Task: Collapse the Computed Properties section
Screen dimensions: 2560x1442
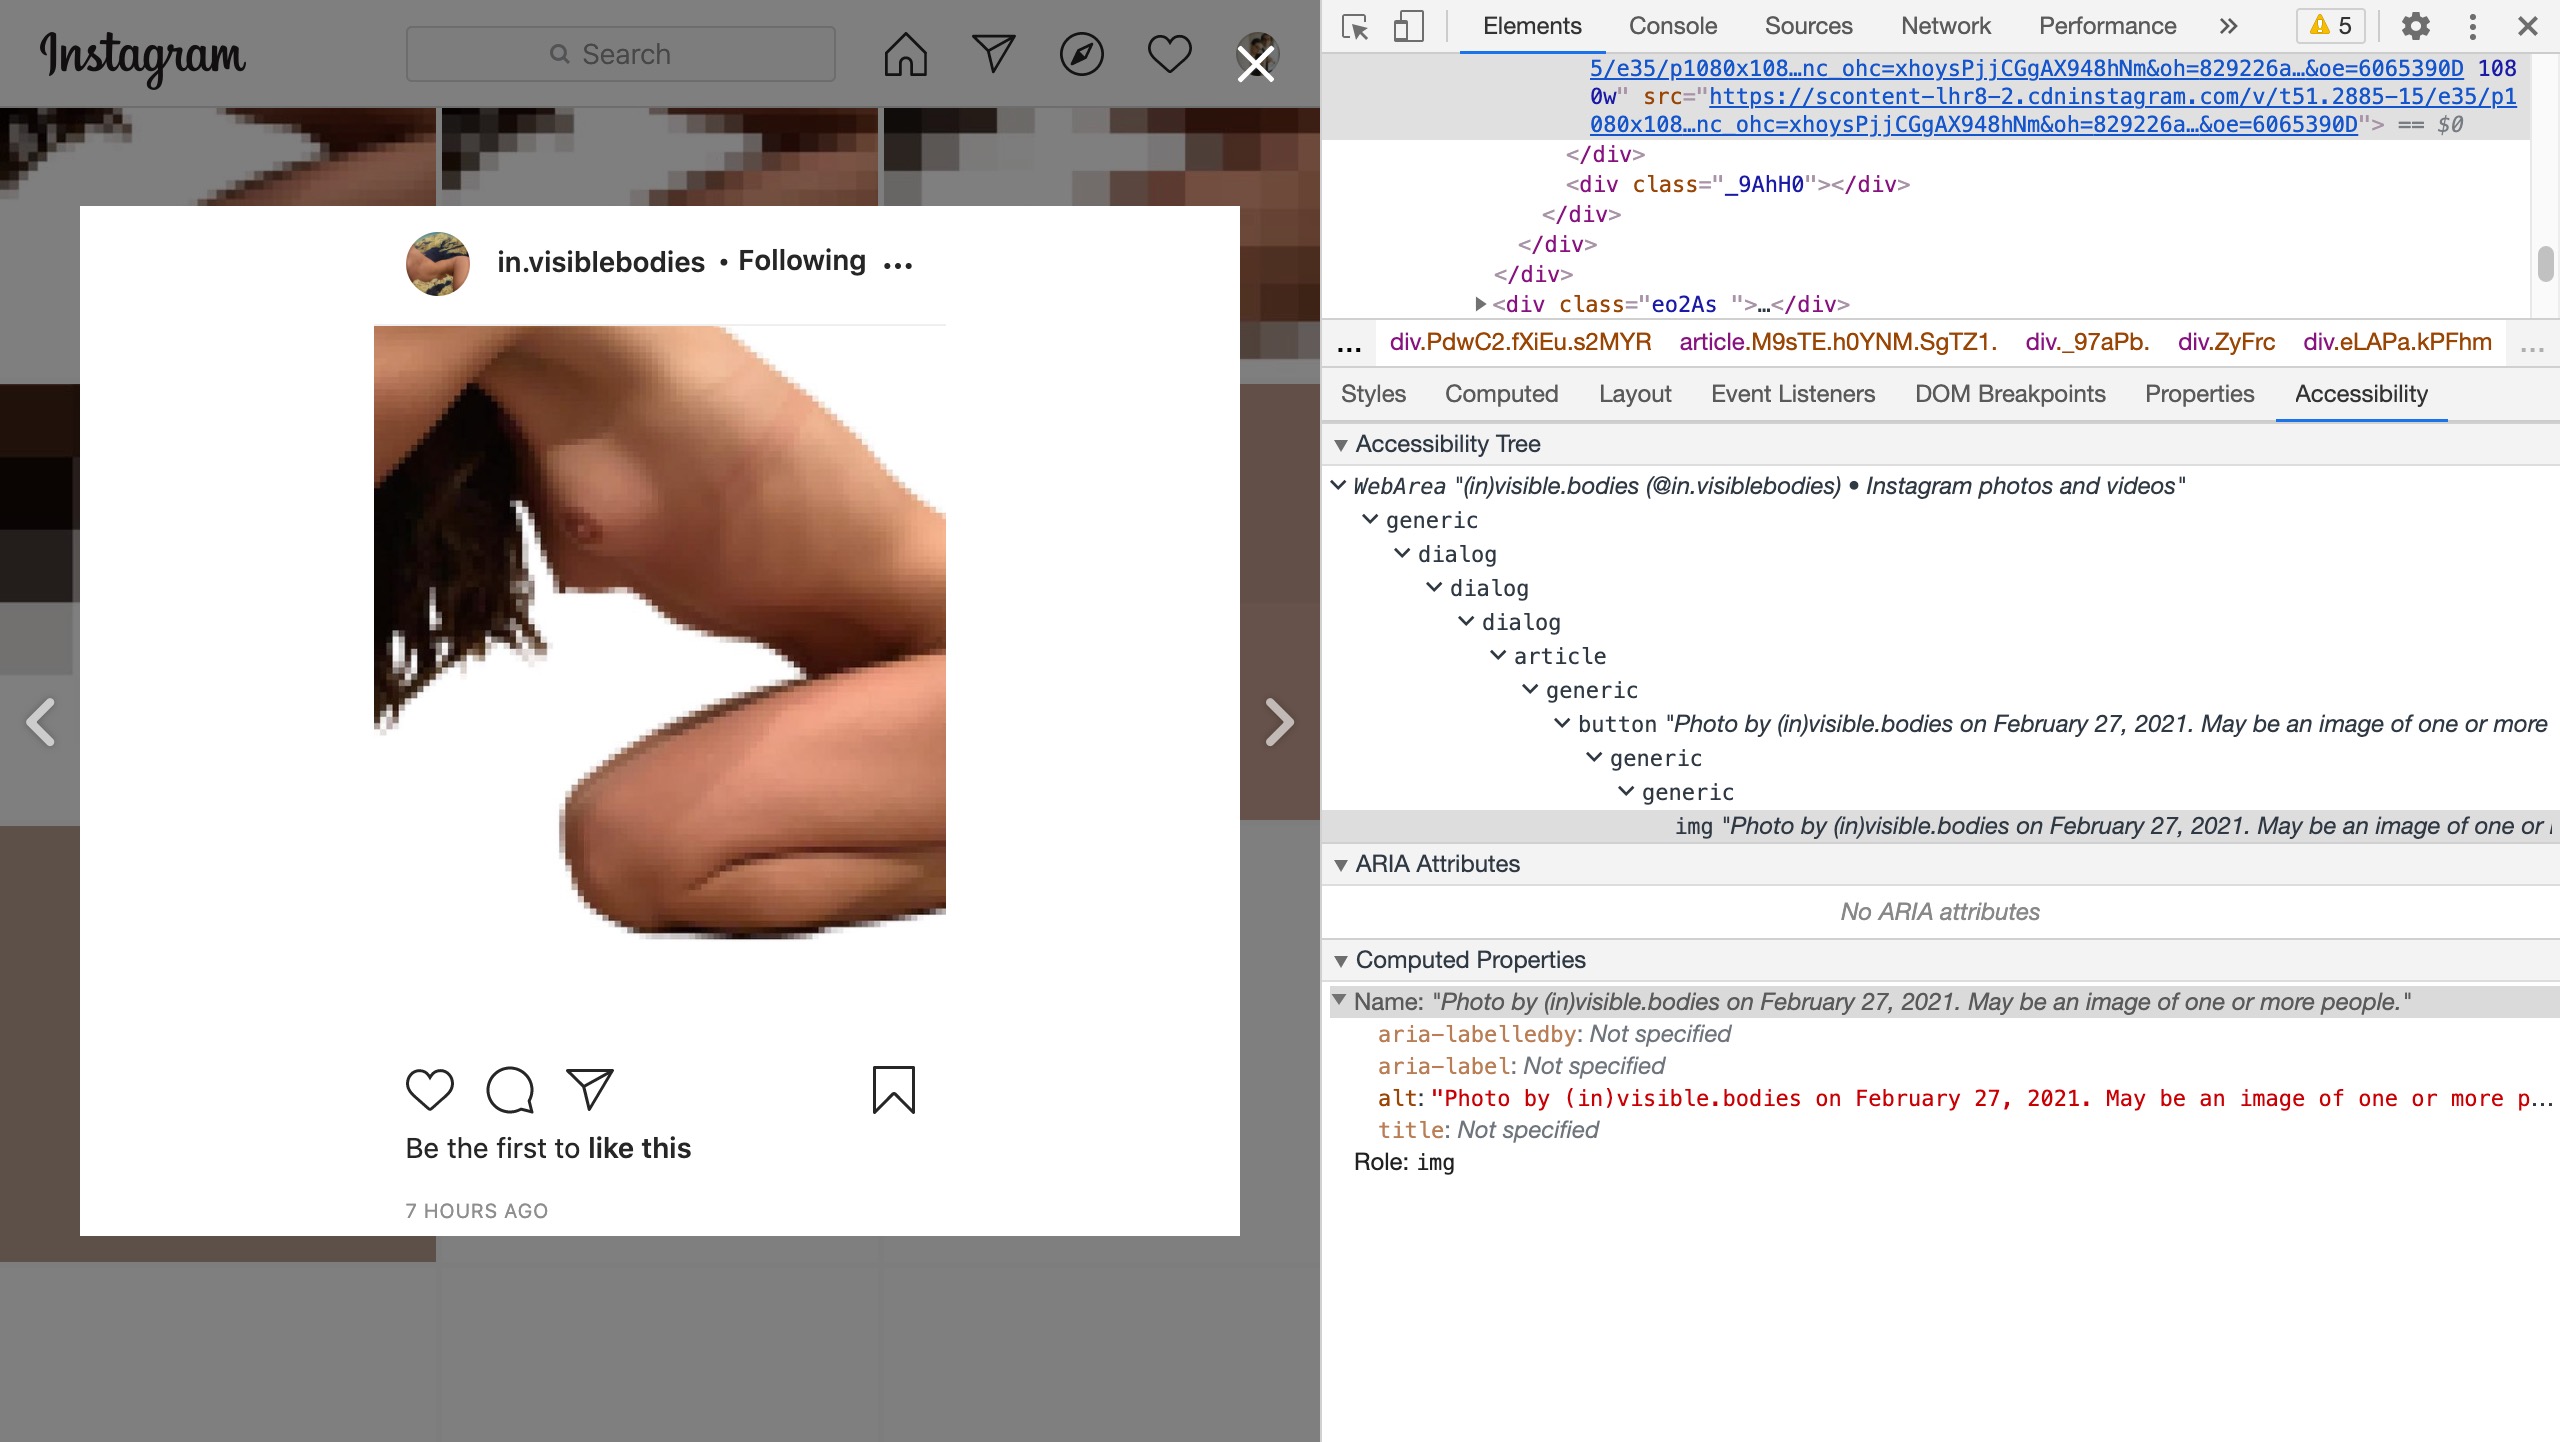Action: (1341, 961)
